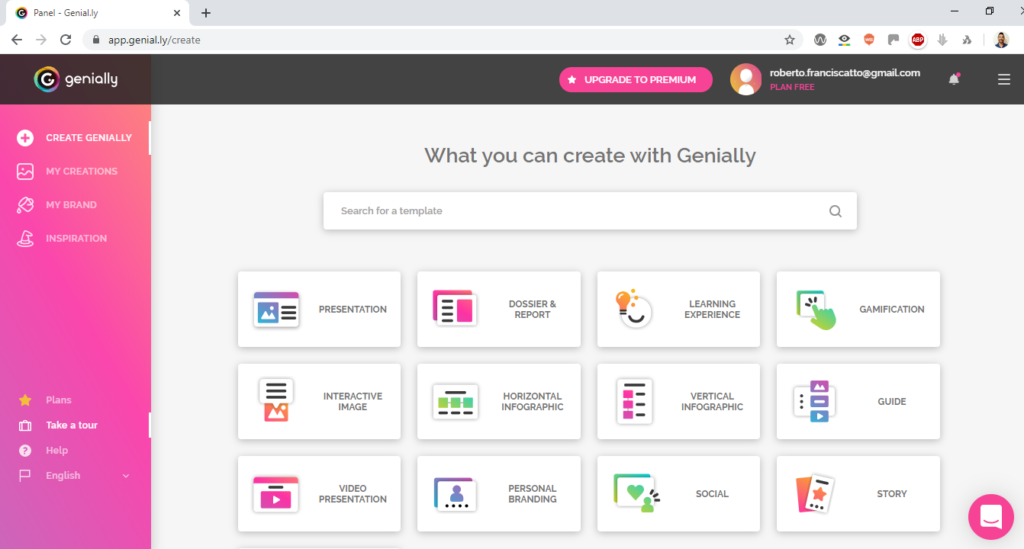
Task: Select the GUIDE label
Action: click(891, 401)
